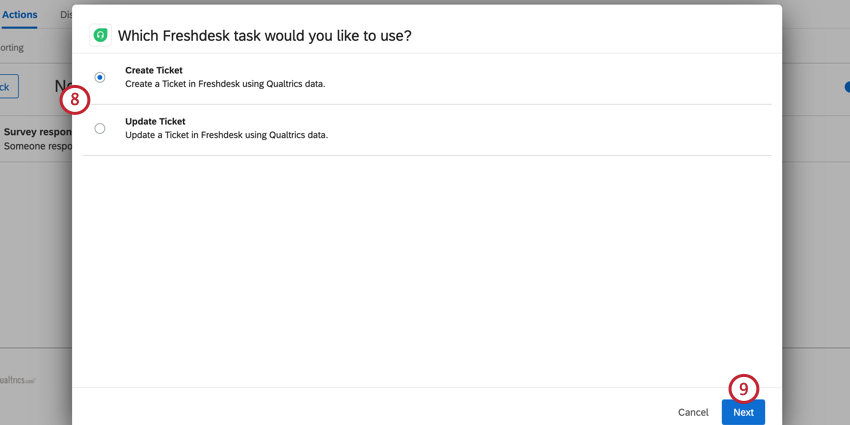Click the Qualtrics logo in the footer
850x425 pixels.
(17, 381)
